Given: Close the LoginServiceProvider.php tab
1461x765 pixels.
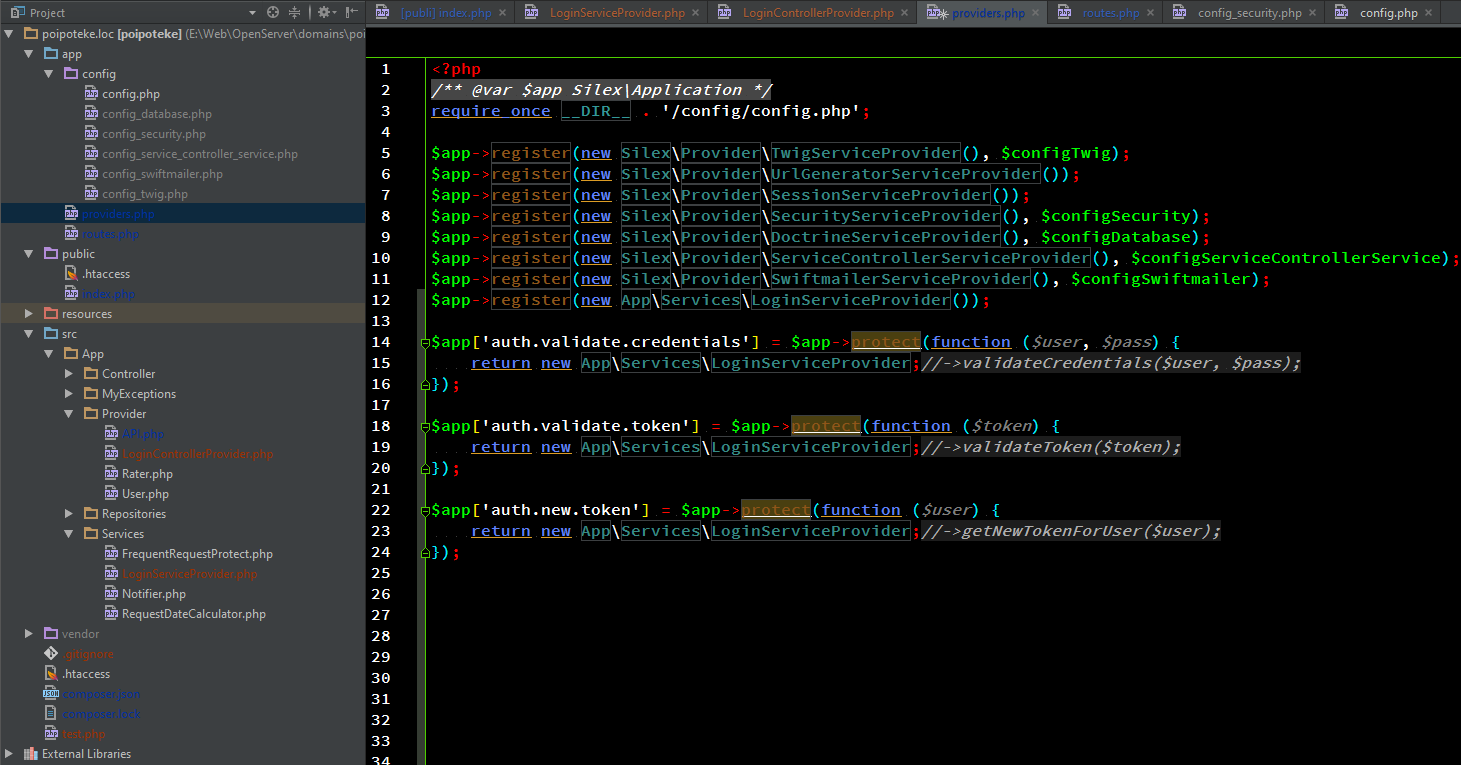Looking at the screenshot, I should pos(696,13).
